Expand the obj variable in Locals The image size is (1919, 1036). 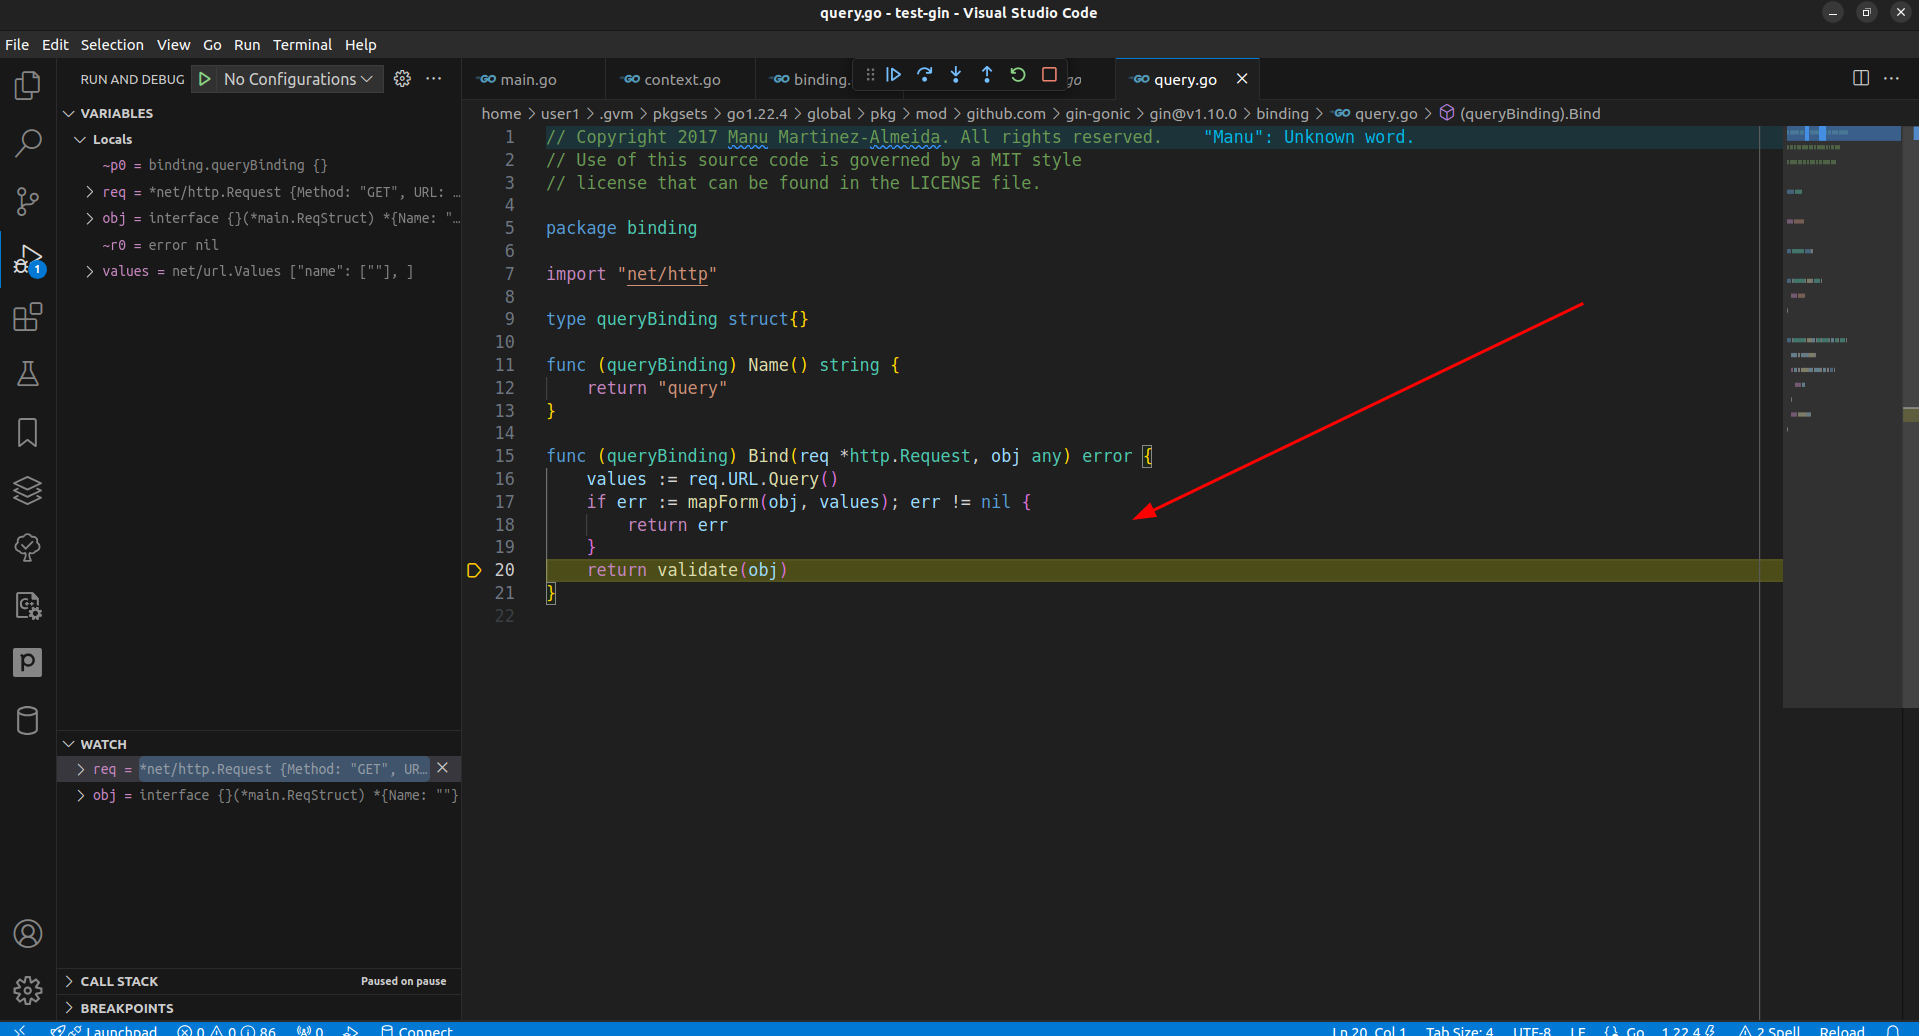(90, 218)
